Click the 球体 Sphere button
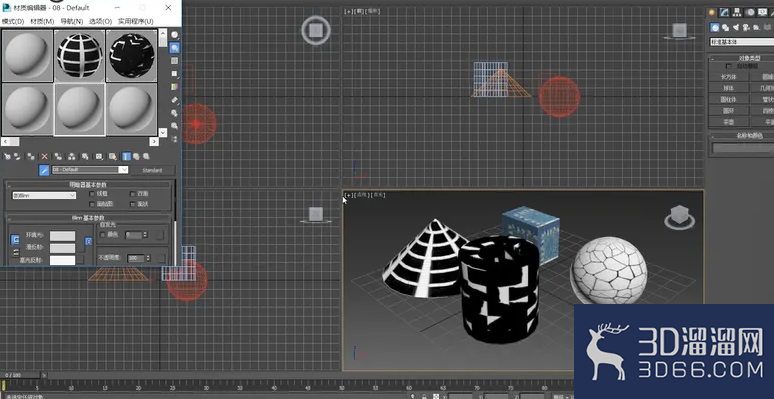The image size is (774, 399). 729,88
